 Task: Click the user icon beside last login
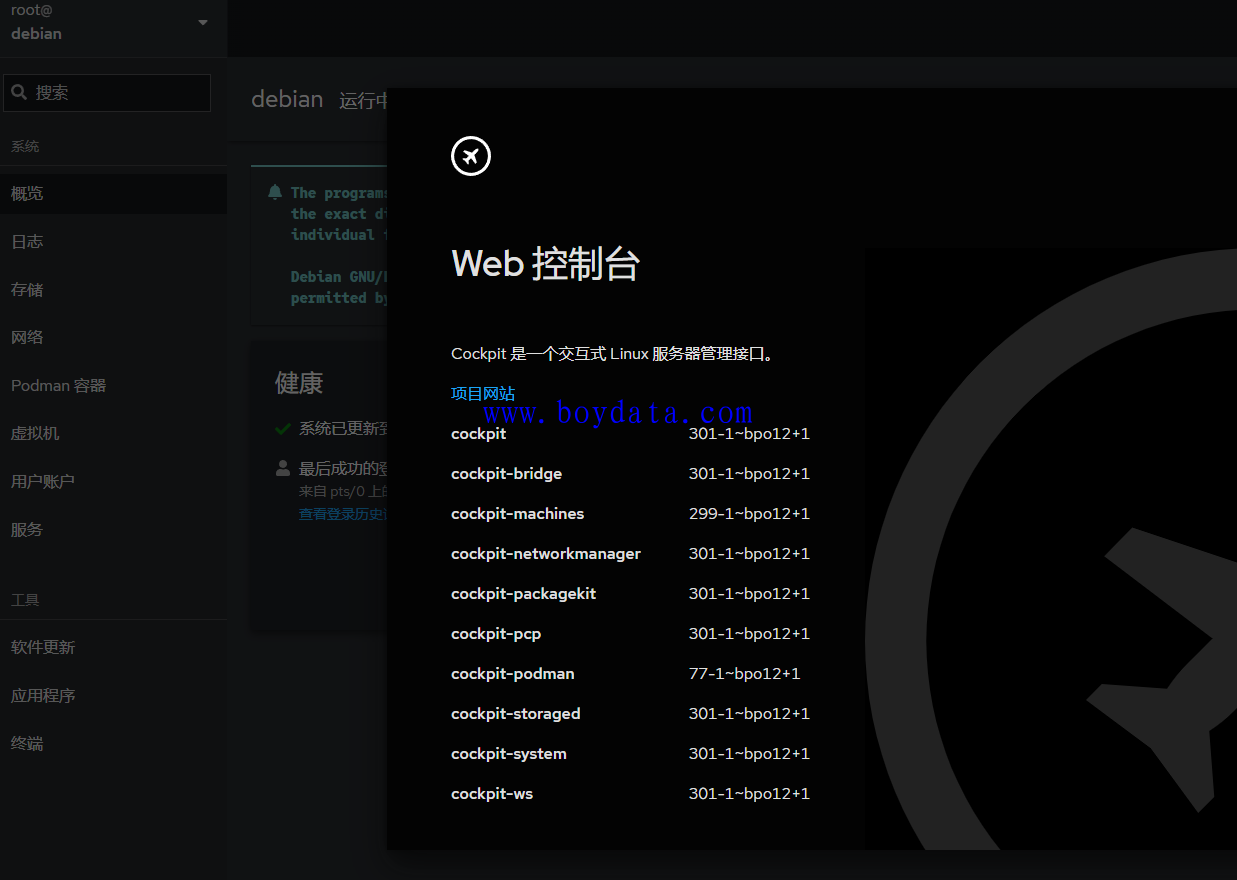(x=283, y=468)
